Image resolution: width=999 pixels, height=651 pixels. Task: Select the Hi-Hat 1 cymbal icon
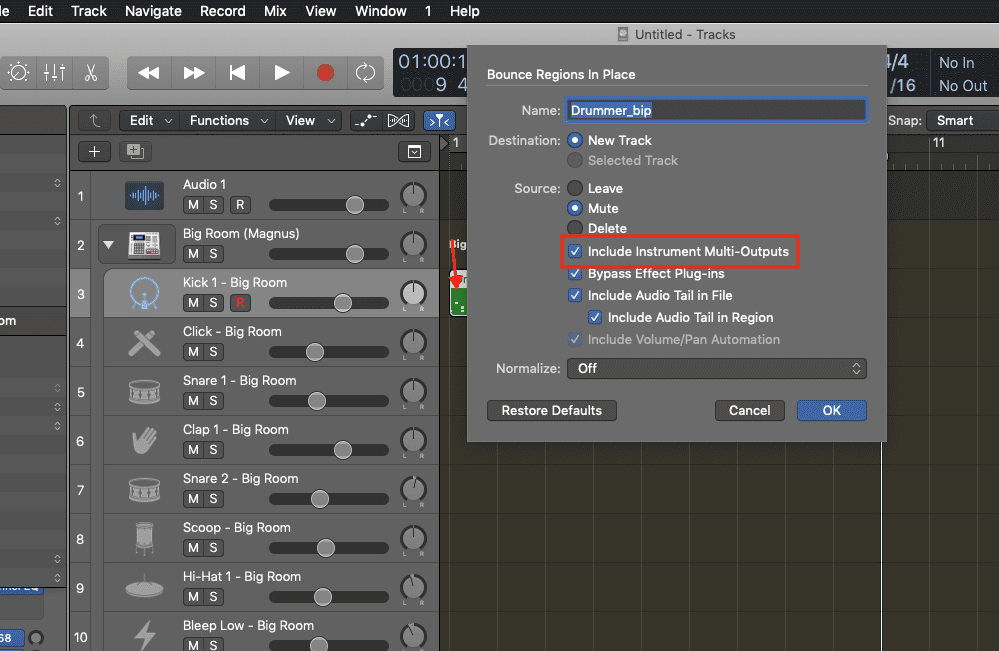coord(144,588)
